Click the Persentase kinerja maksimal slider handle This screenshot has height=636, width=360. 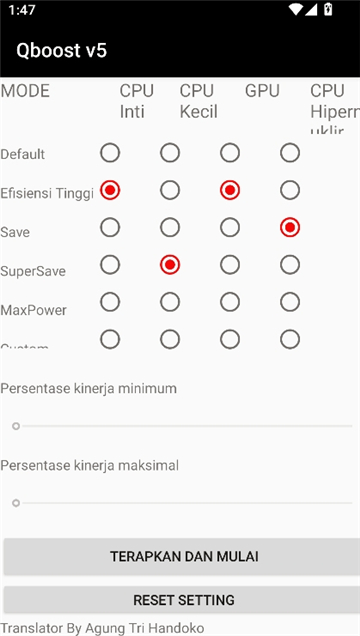click(x=16, y=503)
